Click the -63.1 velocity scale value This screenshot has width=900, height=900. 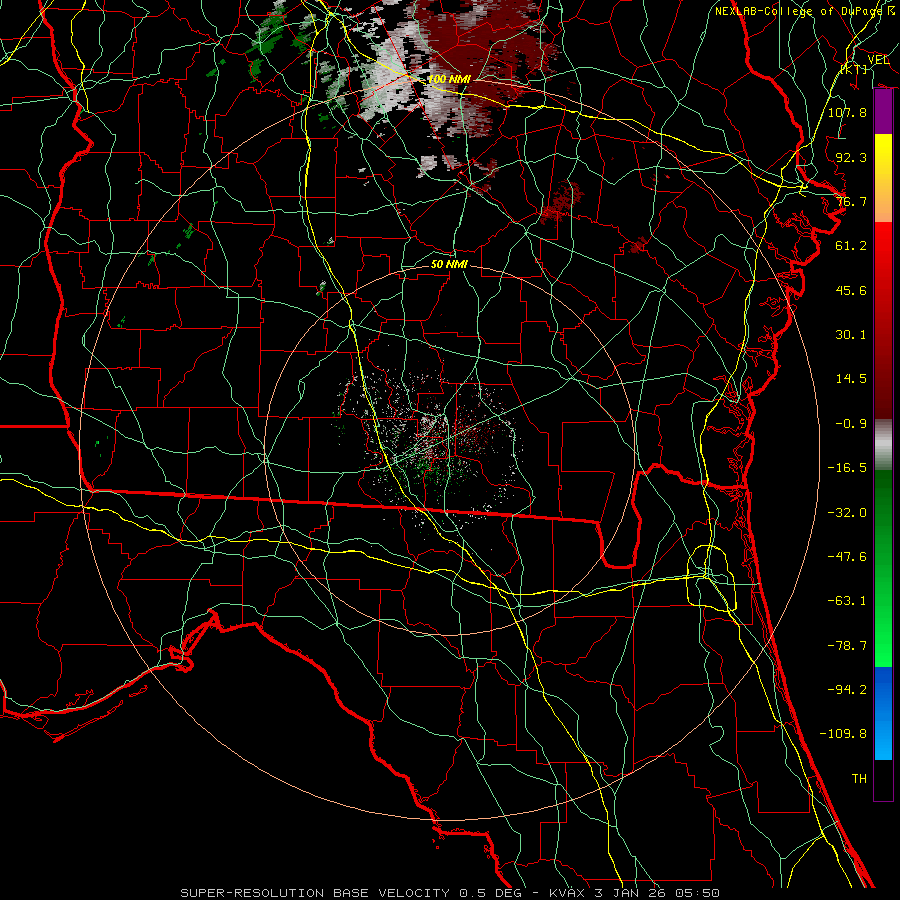pyautogui.click(x=847, y=601)
